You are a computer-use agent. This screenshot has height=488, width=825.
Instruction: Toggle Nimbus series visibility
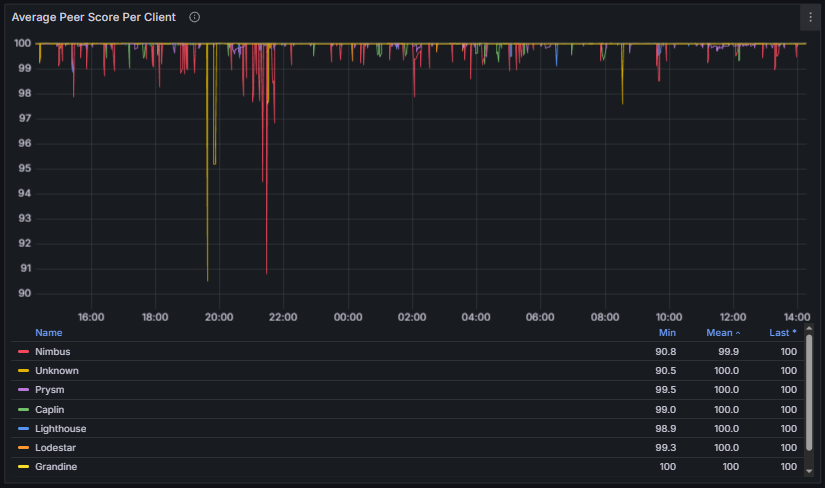[52, 352]
